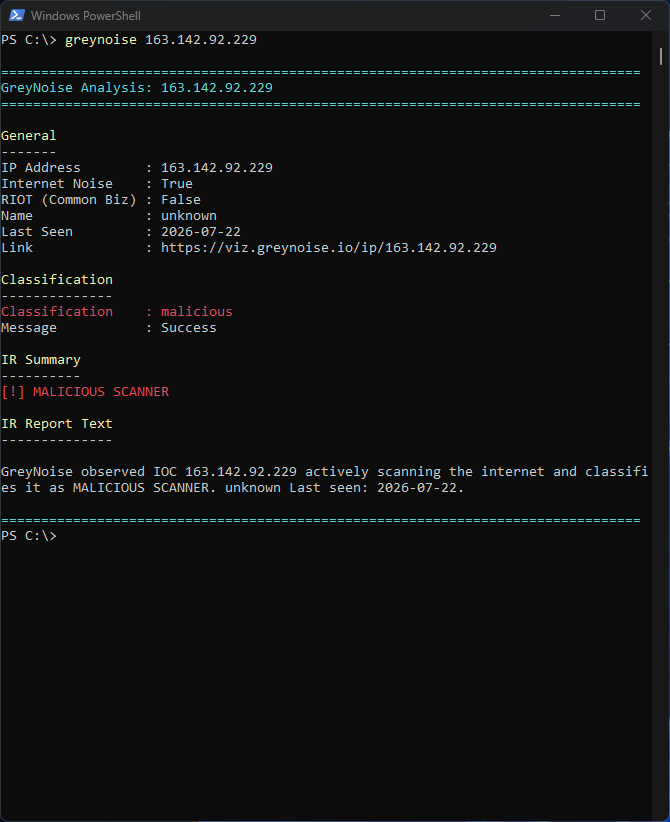
Task: Maximize the Windows PowerShell window
Action: pyautogui.click(x=600, y=15)
